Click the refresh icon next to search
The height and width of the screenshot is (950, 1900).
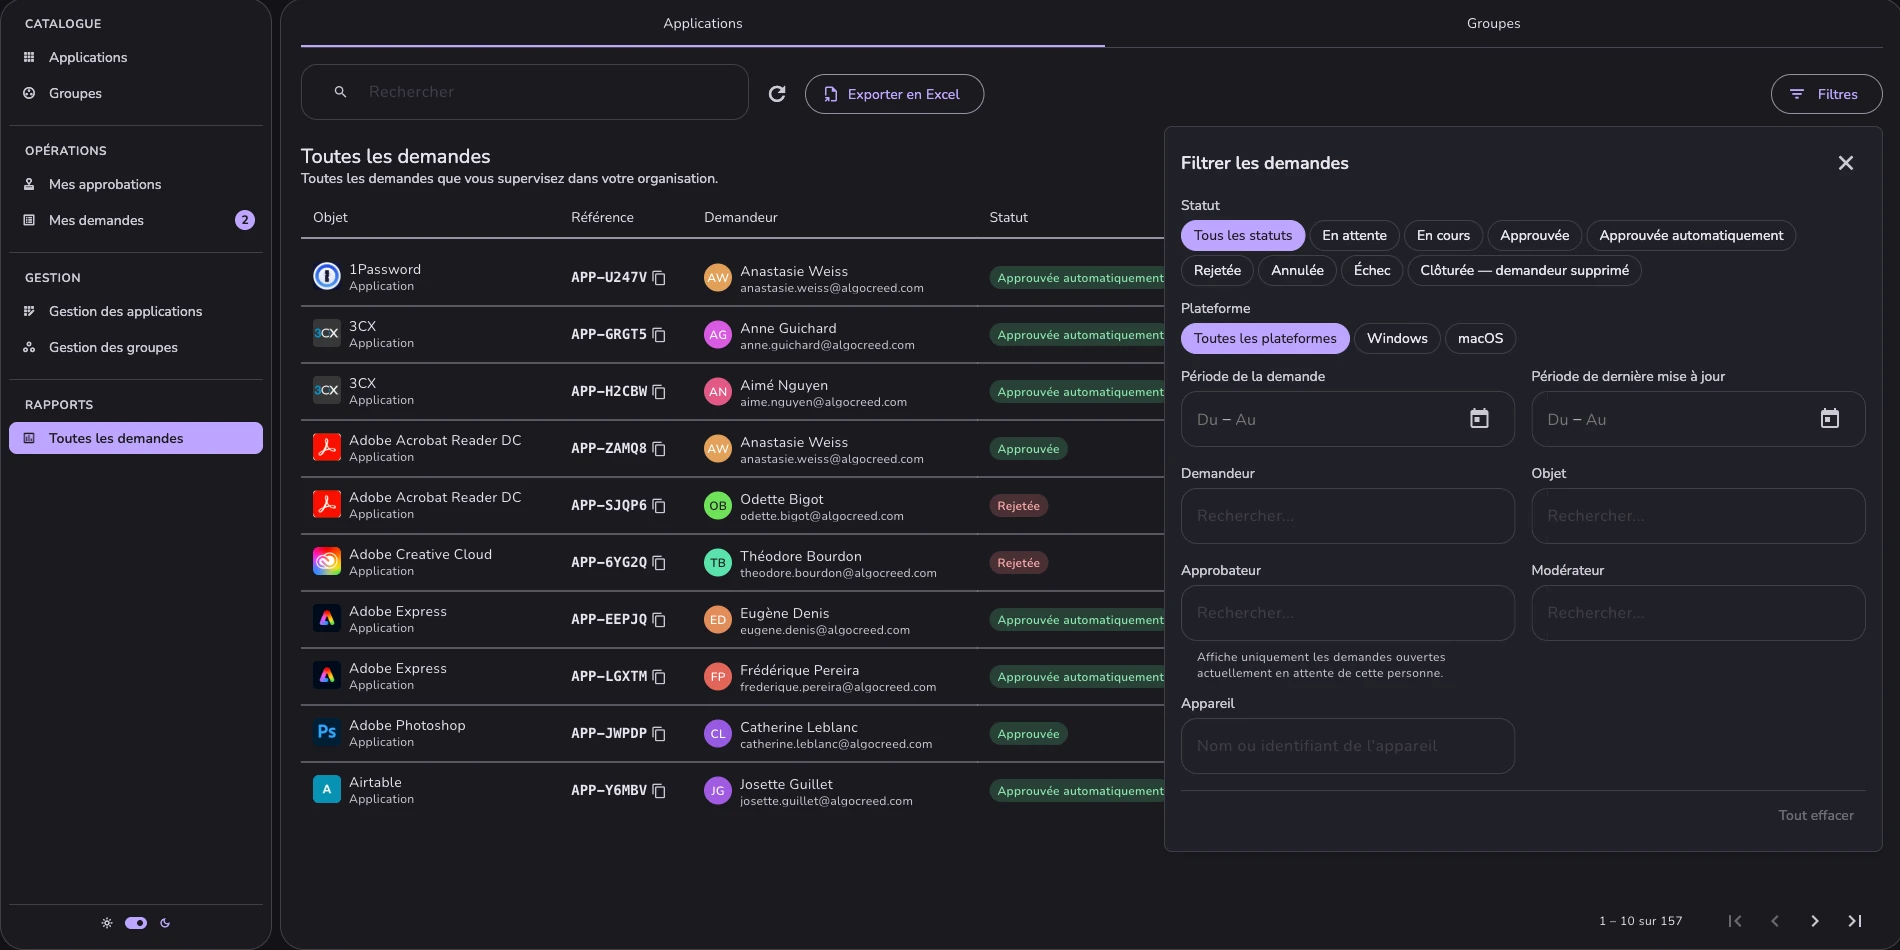[777, 94]
